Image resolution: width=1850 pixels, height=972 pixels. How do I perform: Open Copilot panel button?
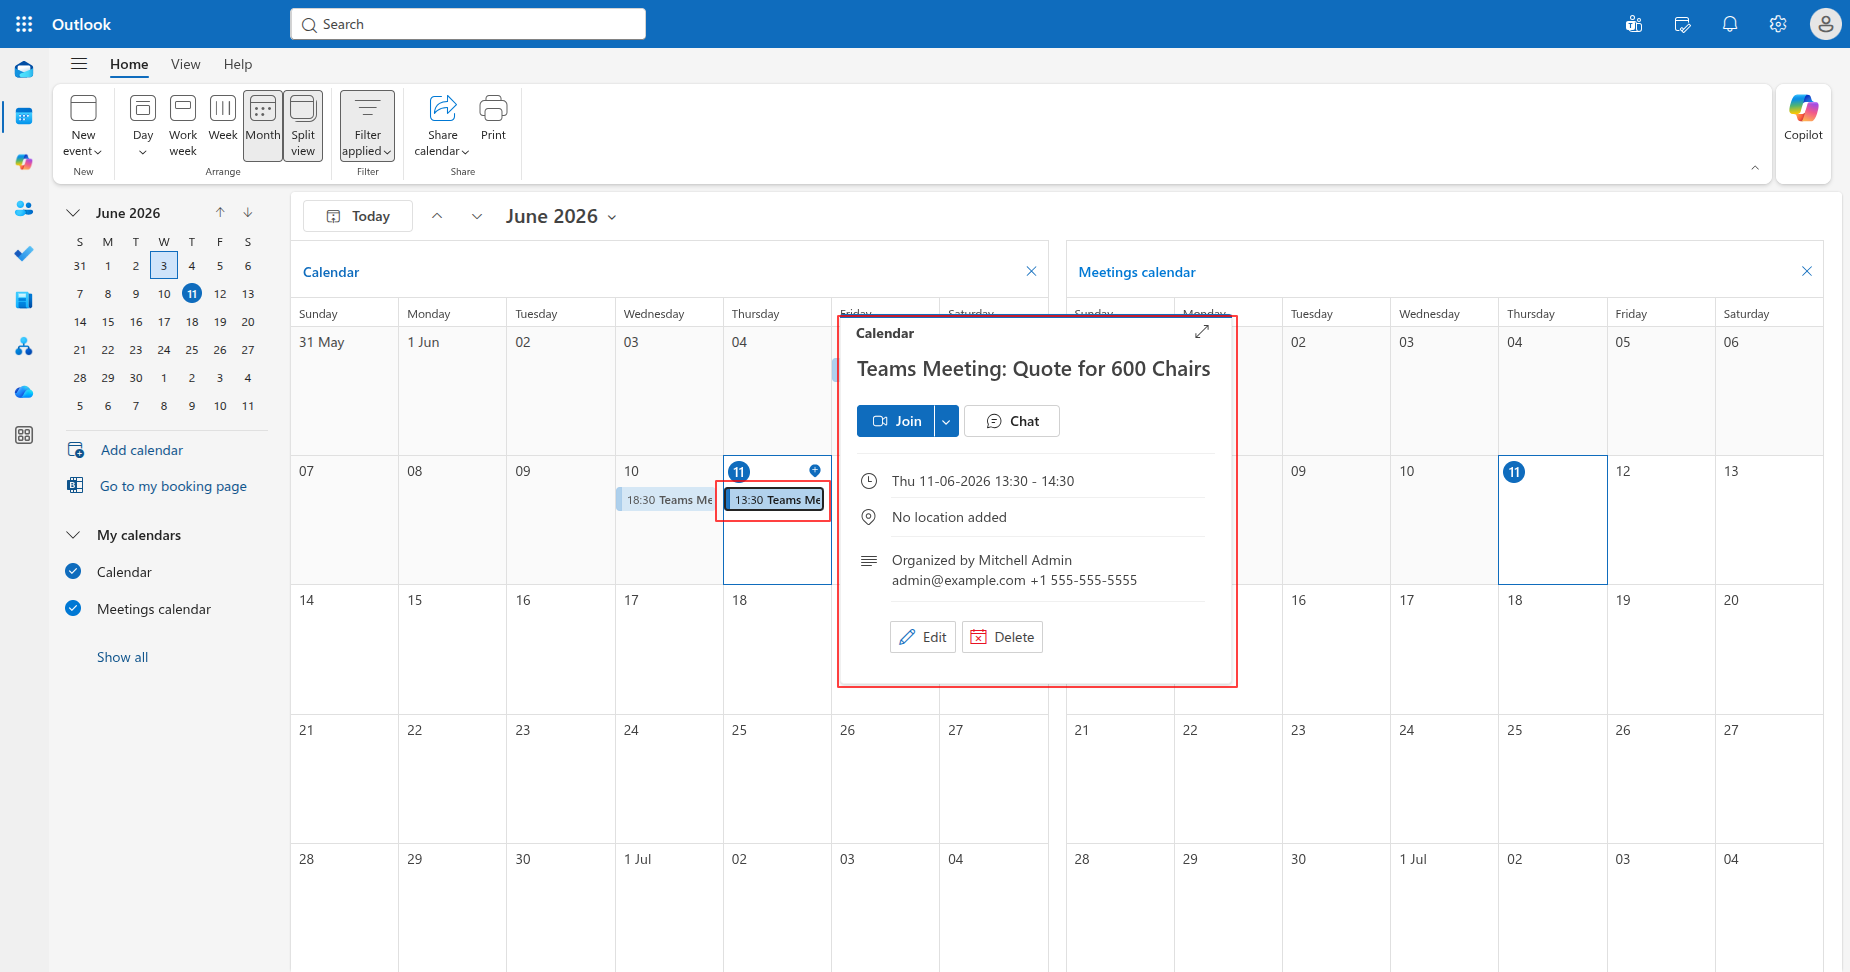click(1803, 118)
